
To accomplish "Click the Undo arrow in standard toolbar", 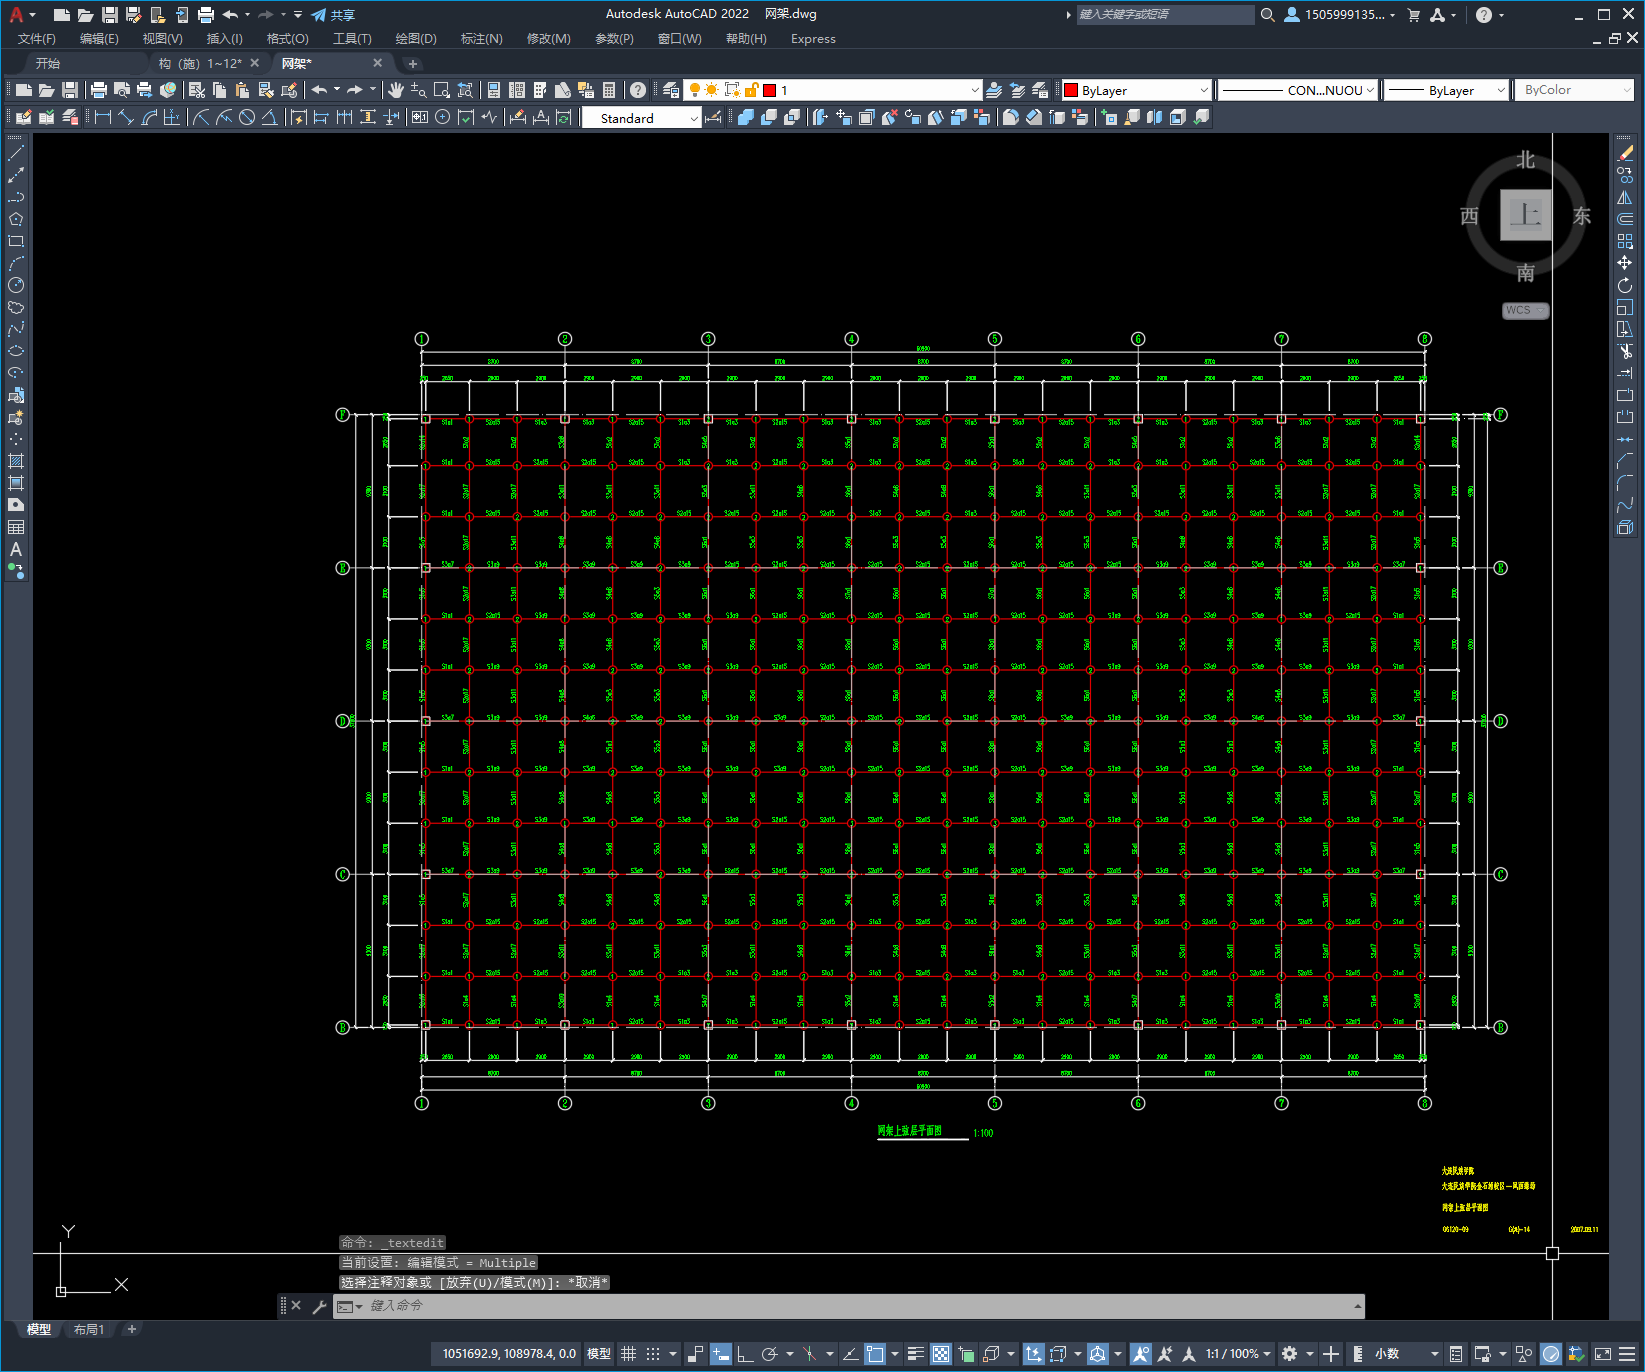I will [x=319, y=90].
